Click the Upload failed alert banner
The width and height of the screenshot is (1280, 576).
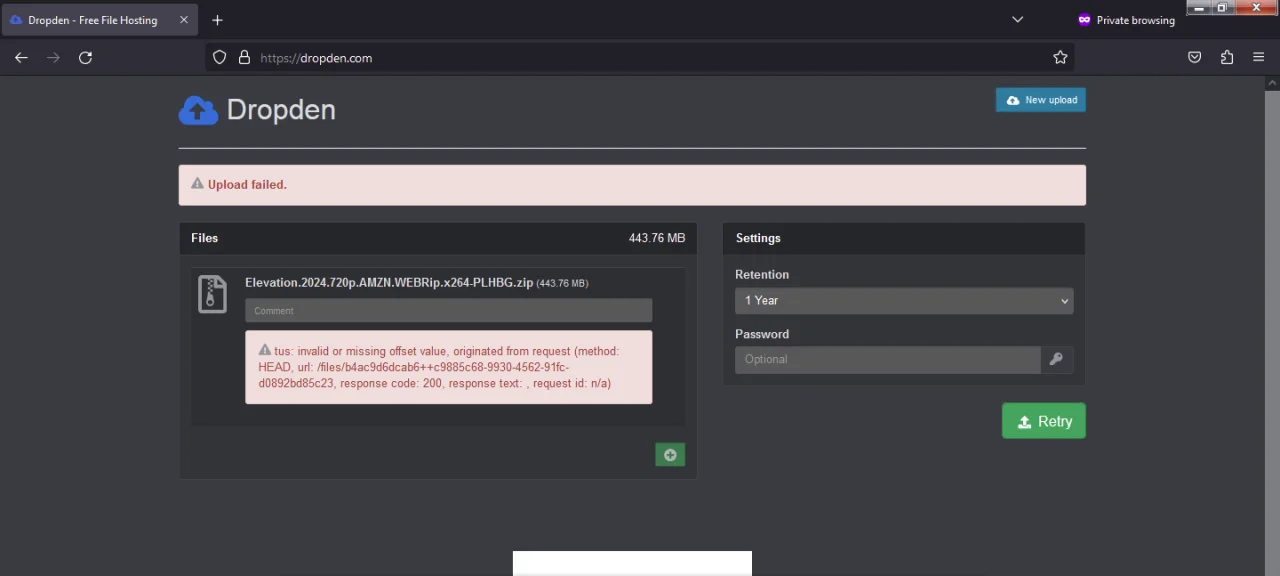point(632,185)
